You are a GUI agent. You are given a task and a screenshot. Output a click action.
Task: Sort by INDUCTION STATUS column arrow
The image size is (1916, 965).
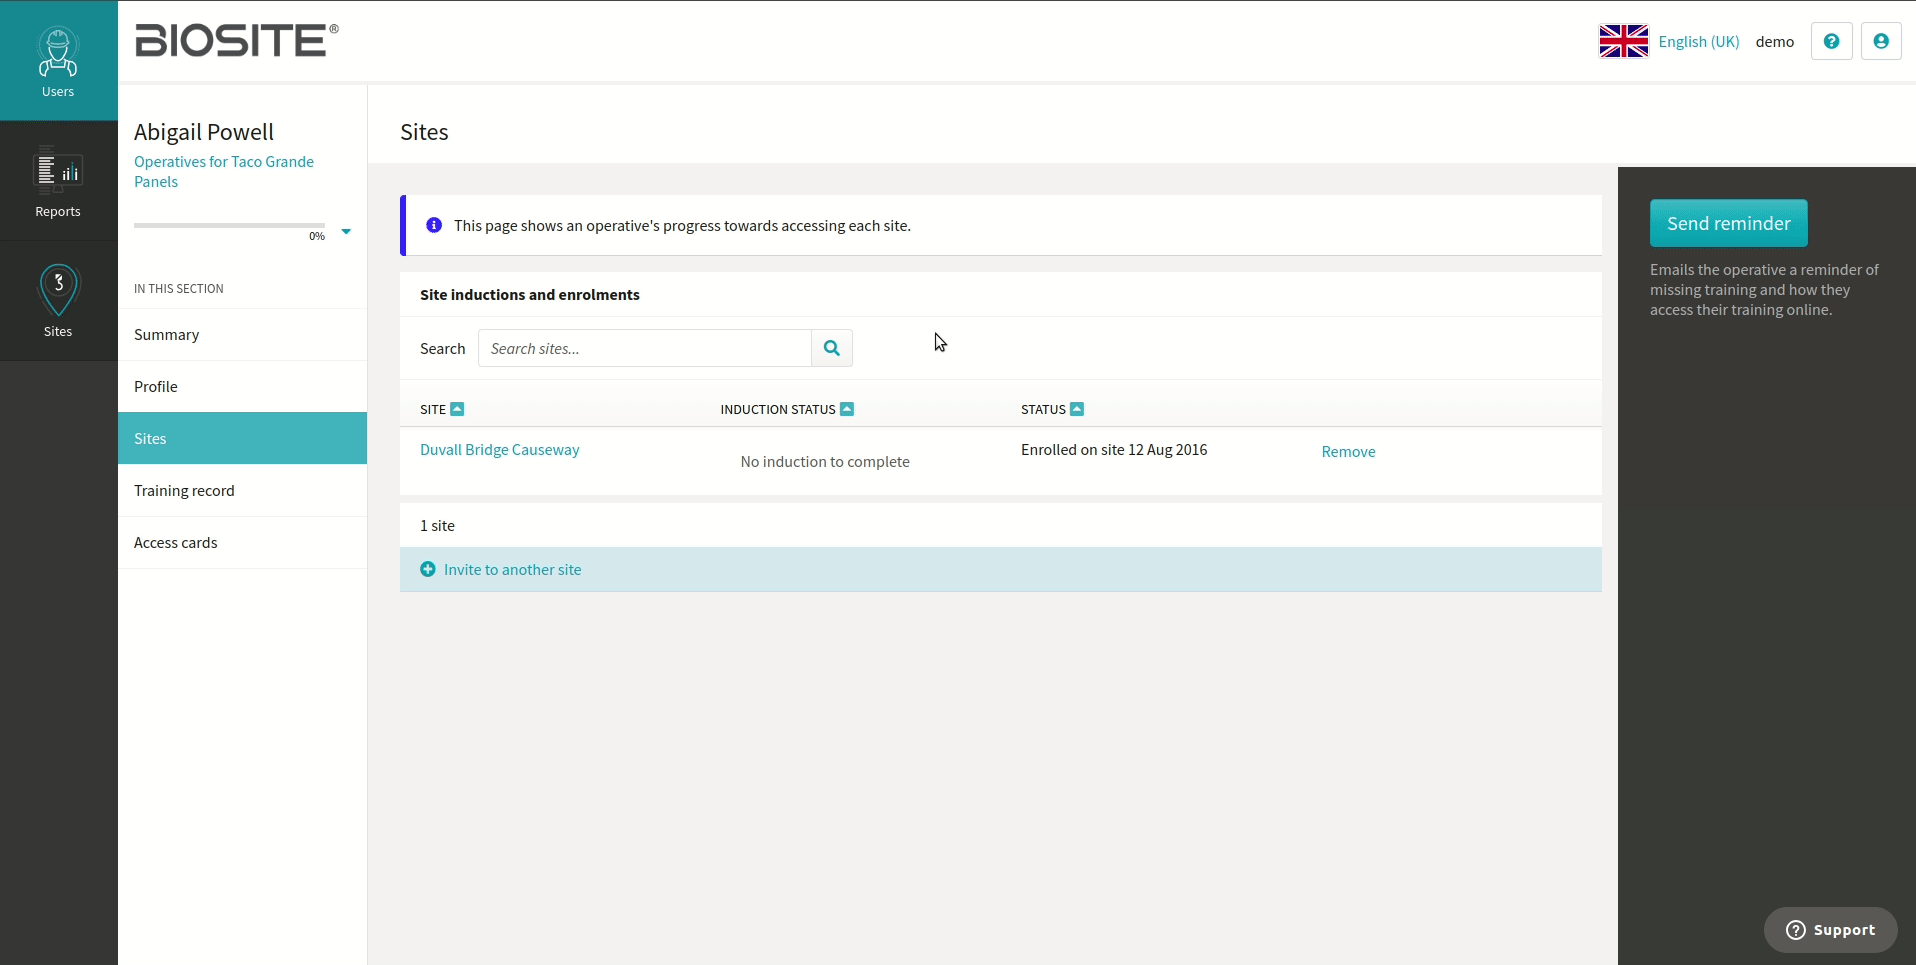pyautogui.click(x=847, y=409)
